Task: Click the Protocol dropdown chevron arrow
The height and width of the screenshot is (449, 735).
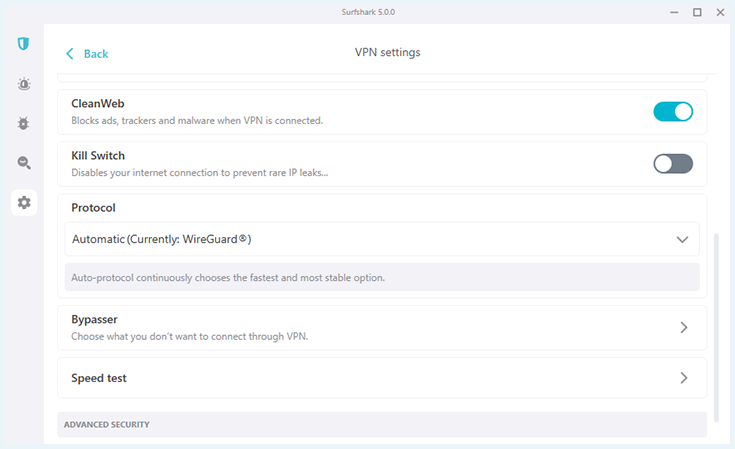Action: tap(682, 239)
